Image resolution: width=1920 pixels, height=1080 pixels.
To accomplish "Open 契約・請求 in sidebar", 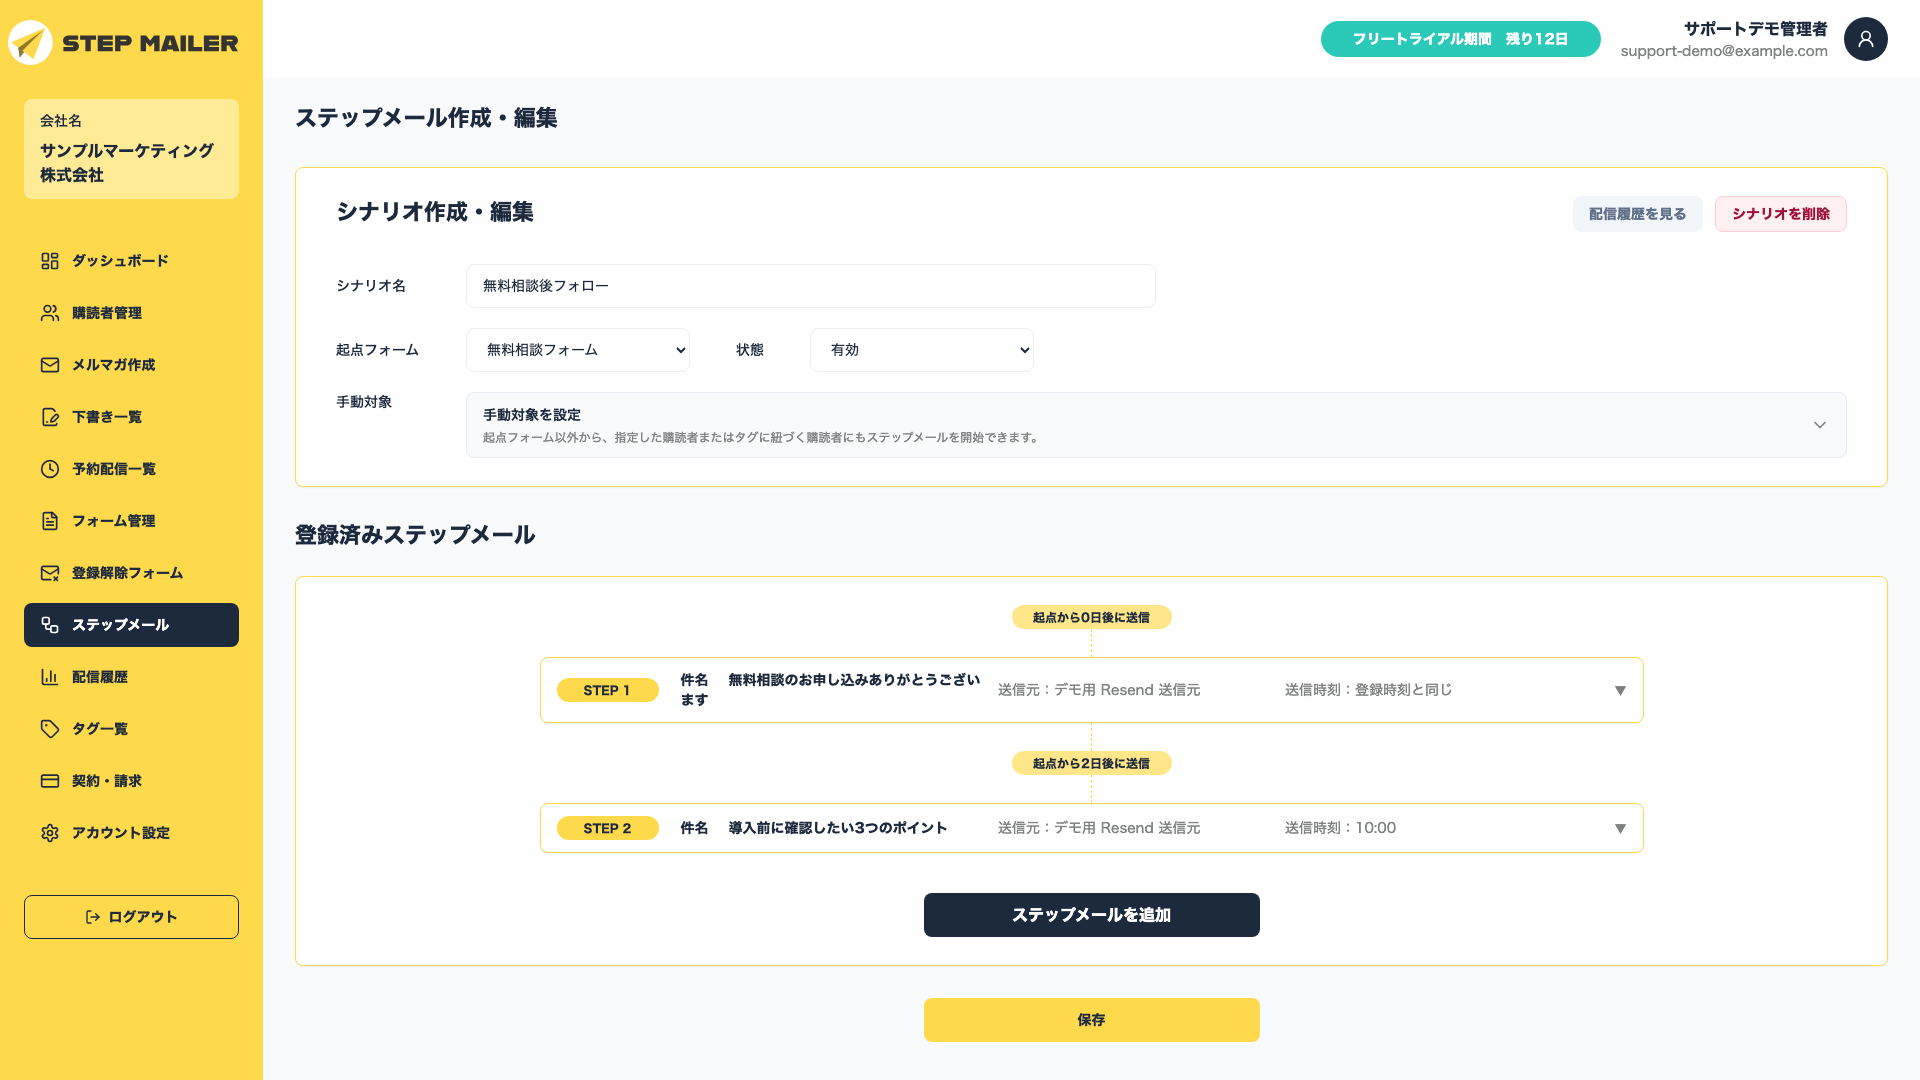I will (131, 781).
